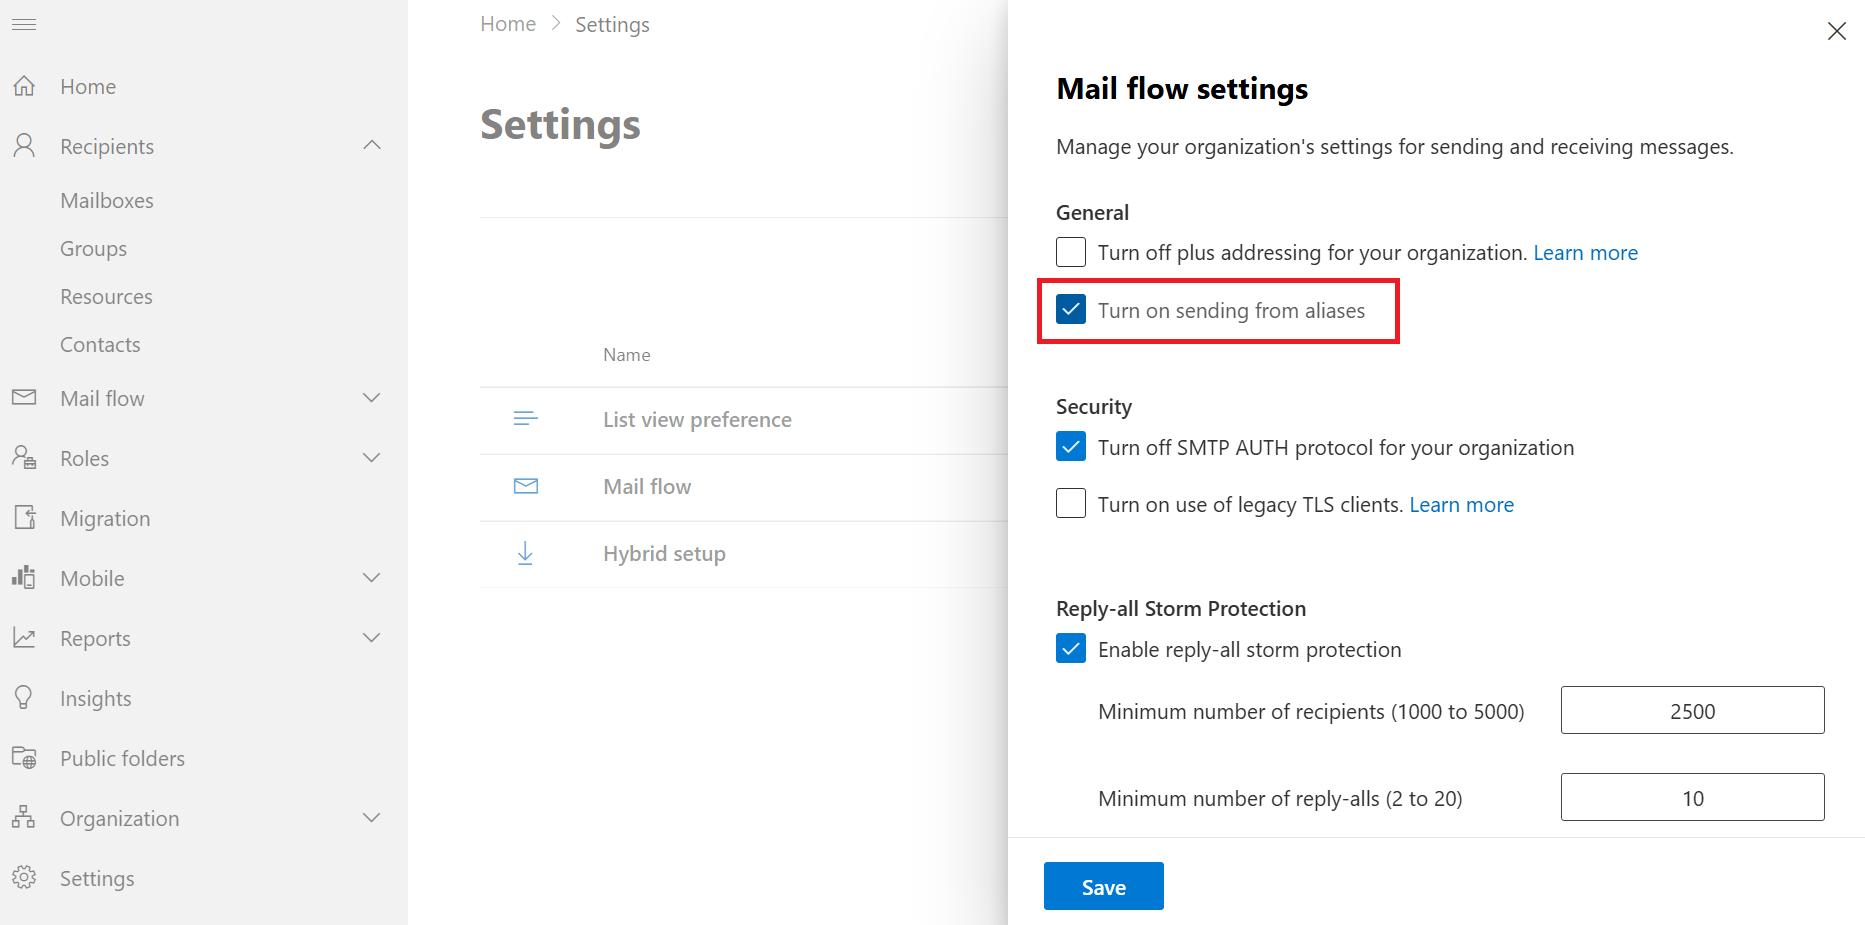Click the Reports chart icon
1865x925 pixels.
click(24, 638)
